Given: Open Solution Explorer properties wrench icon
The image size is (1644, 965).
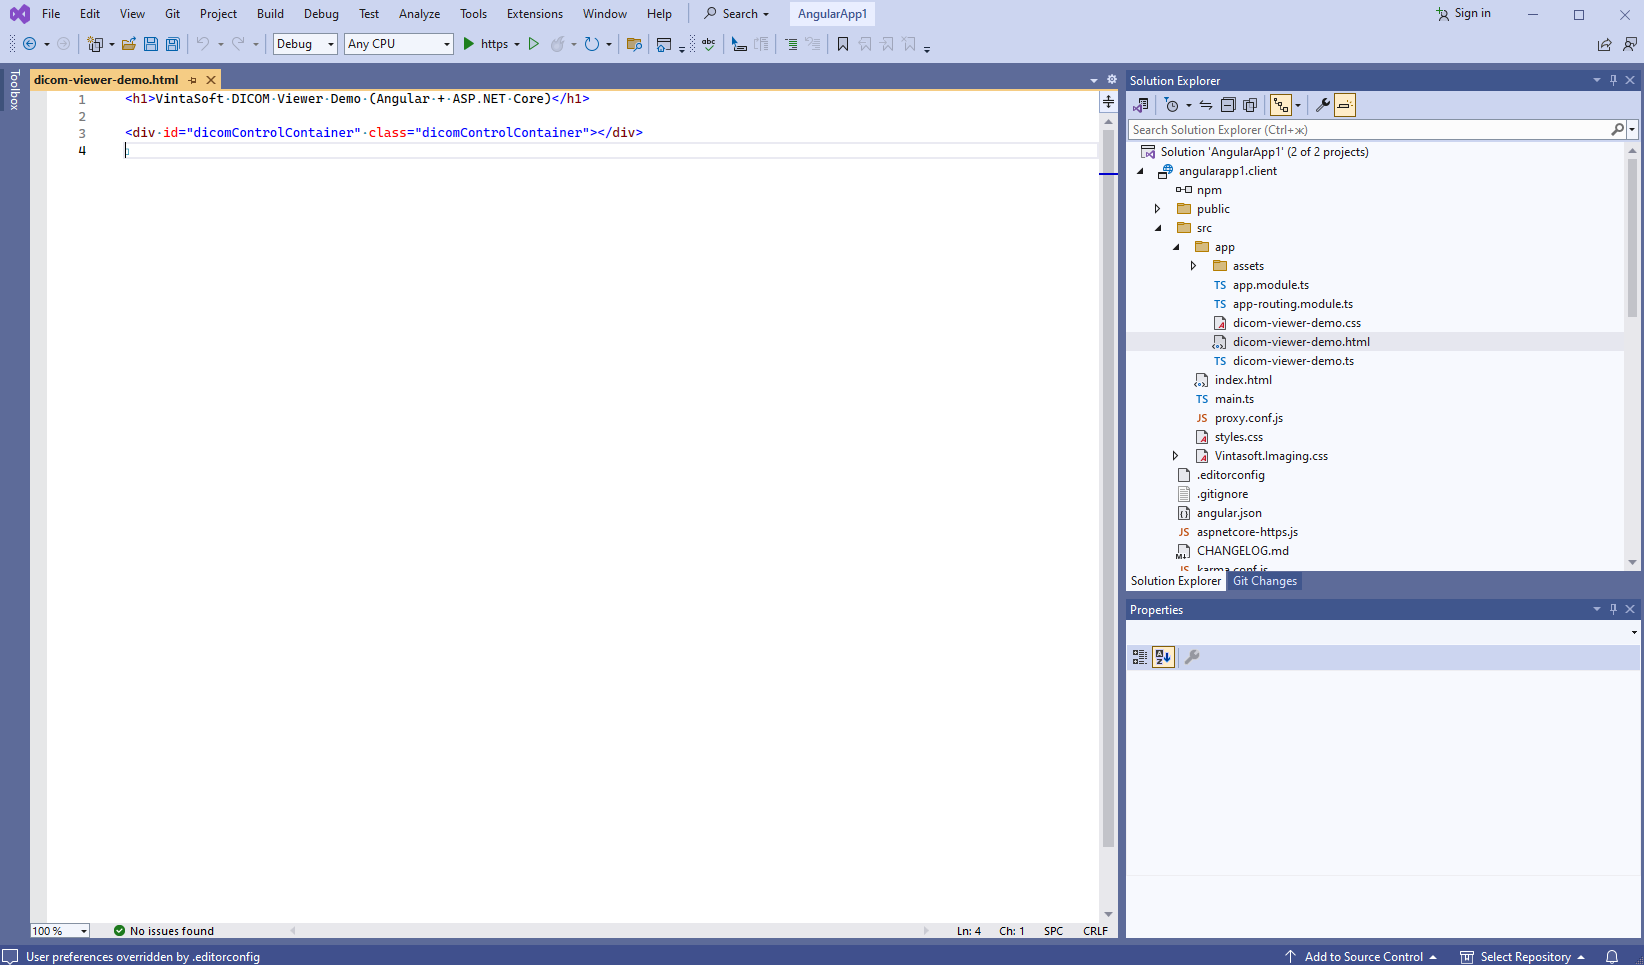Looking at the screenshot, I should [x=1322, y=105].
